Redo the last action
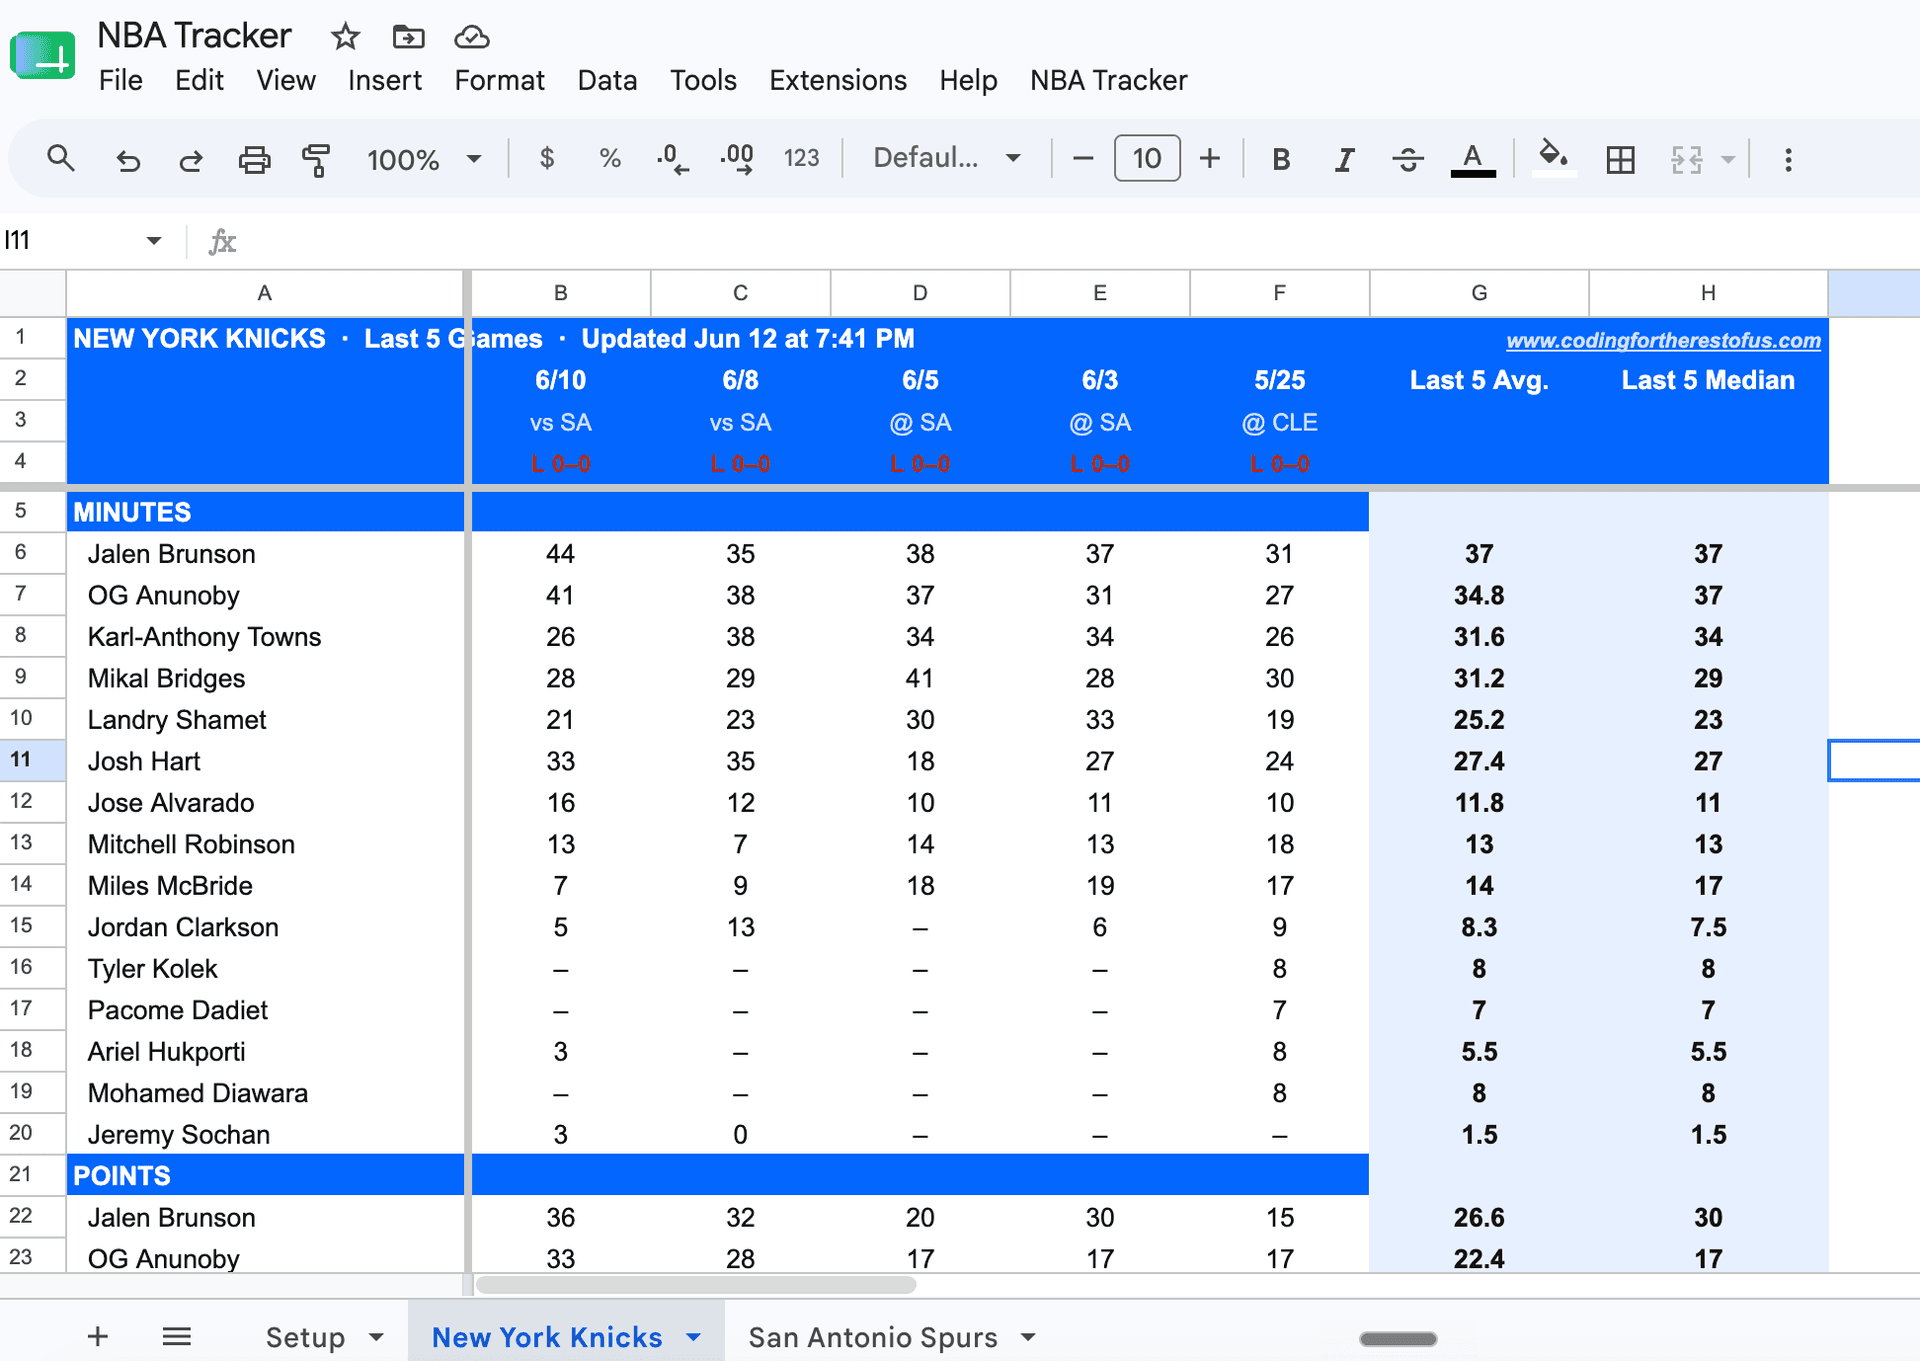The image size is (1920, 1361). point(190,159)
